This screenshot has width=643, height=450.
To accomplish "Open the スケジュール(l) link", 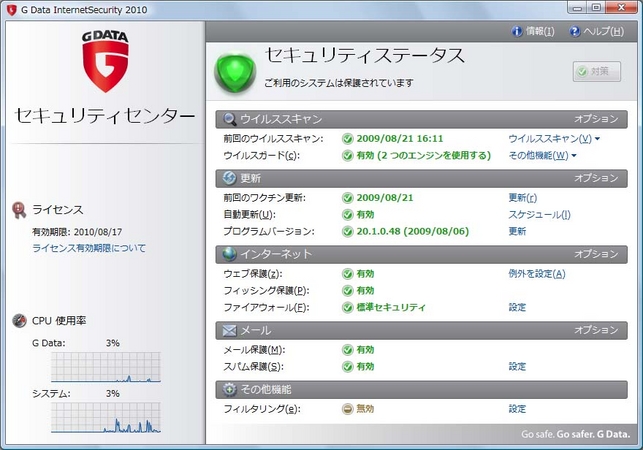I will coord(539,215).
